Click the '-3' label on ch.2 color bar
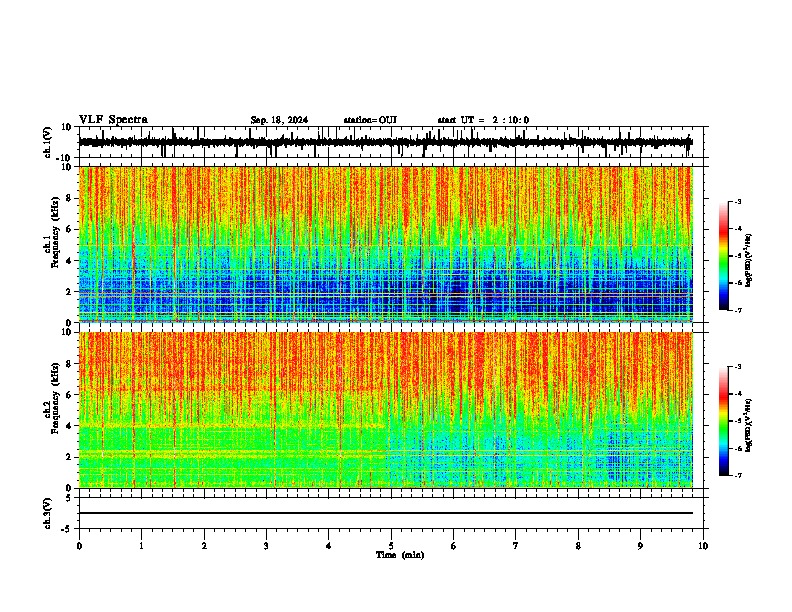Image resolution: width=792 pixels, height=612 pixels. (x=737, y=367)
